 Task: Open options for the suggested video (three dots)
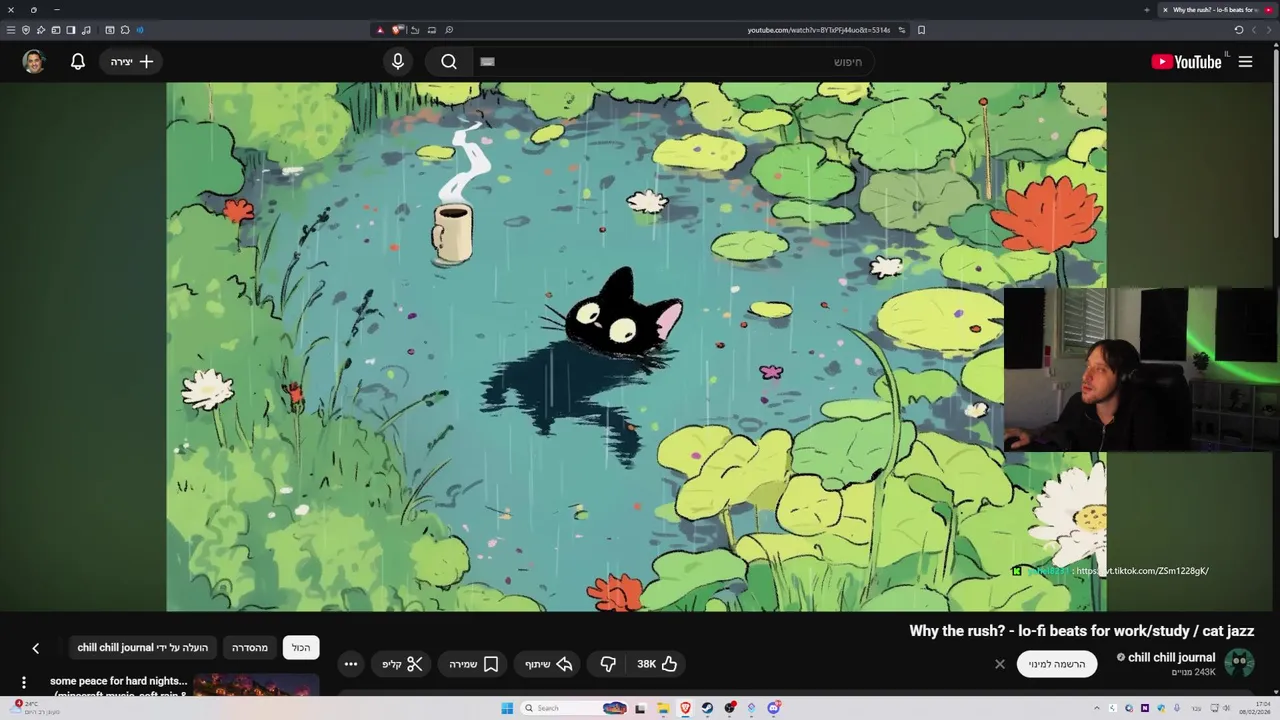pos(24,683)
